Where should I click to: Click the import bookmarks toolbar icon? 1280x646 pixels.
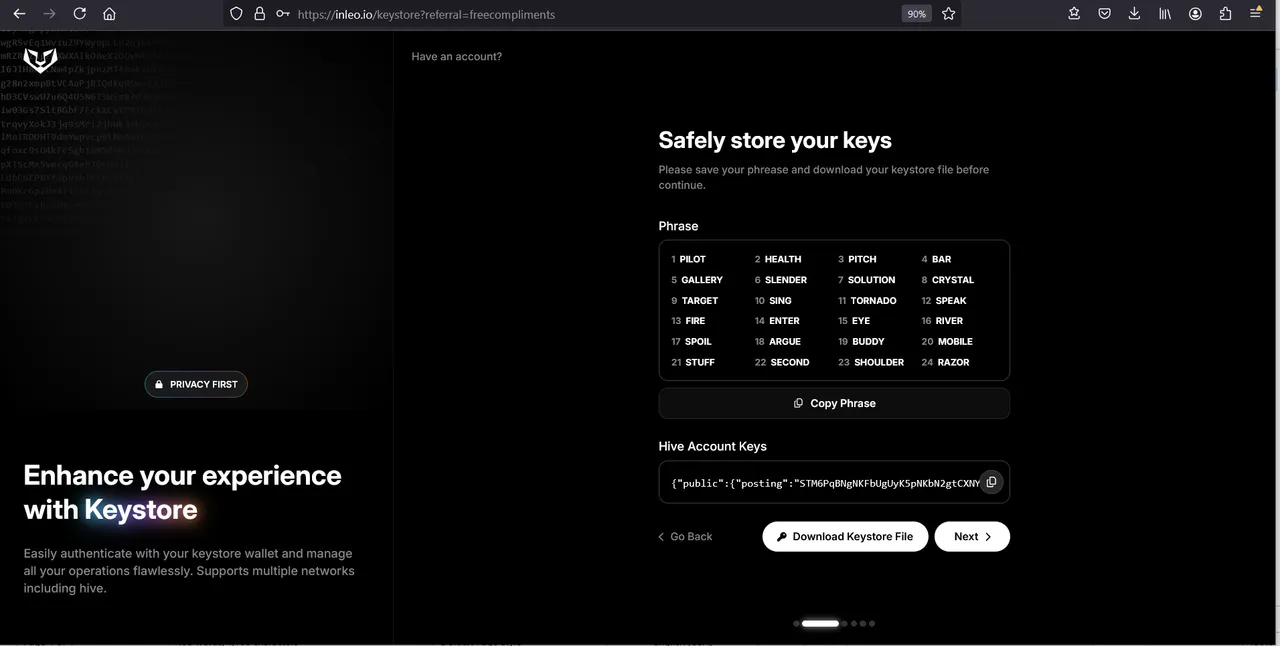coord(1074,14)
